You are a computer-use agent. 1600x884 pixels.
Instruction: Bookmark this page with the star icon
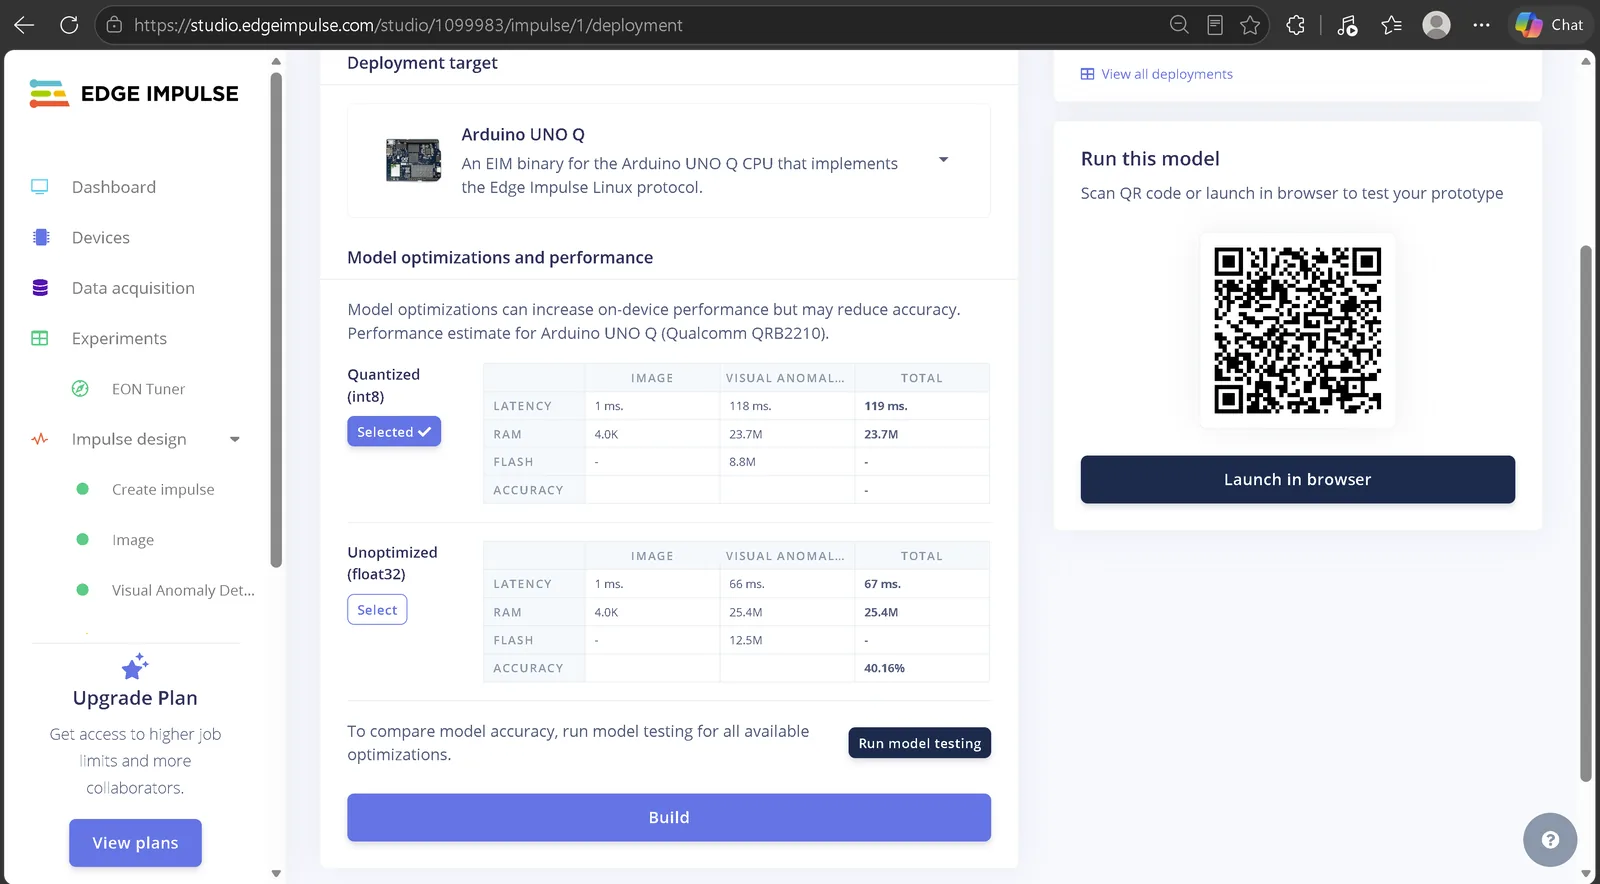(1250, 25)
